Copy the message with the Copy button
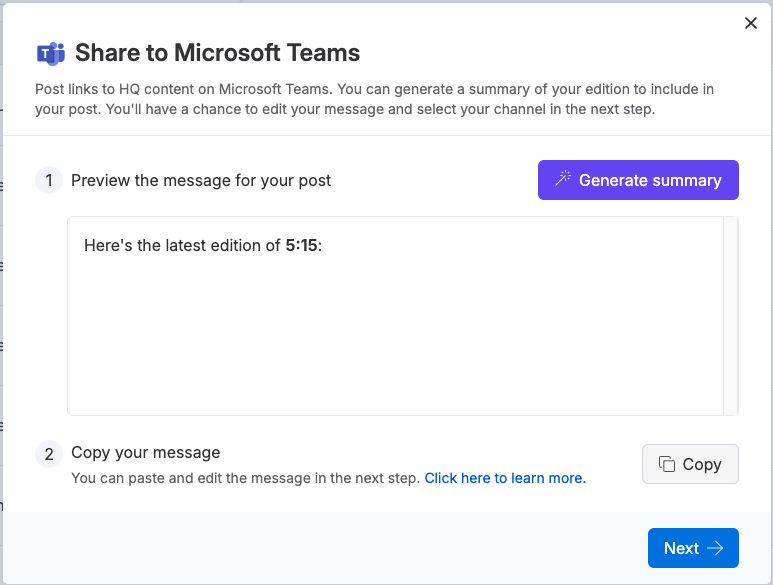Viewport: 773px width, 585px height. (x=690, y=464)
